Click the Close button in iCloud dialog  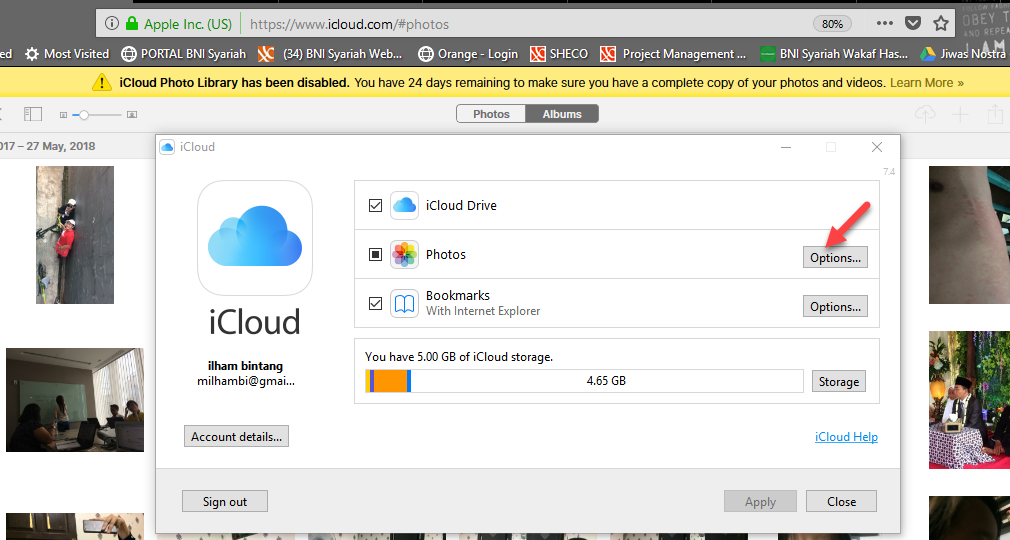(841, 501)
